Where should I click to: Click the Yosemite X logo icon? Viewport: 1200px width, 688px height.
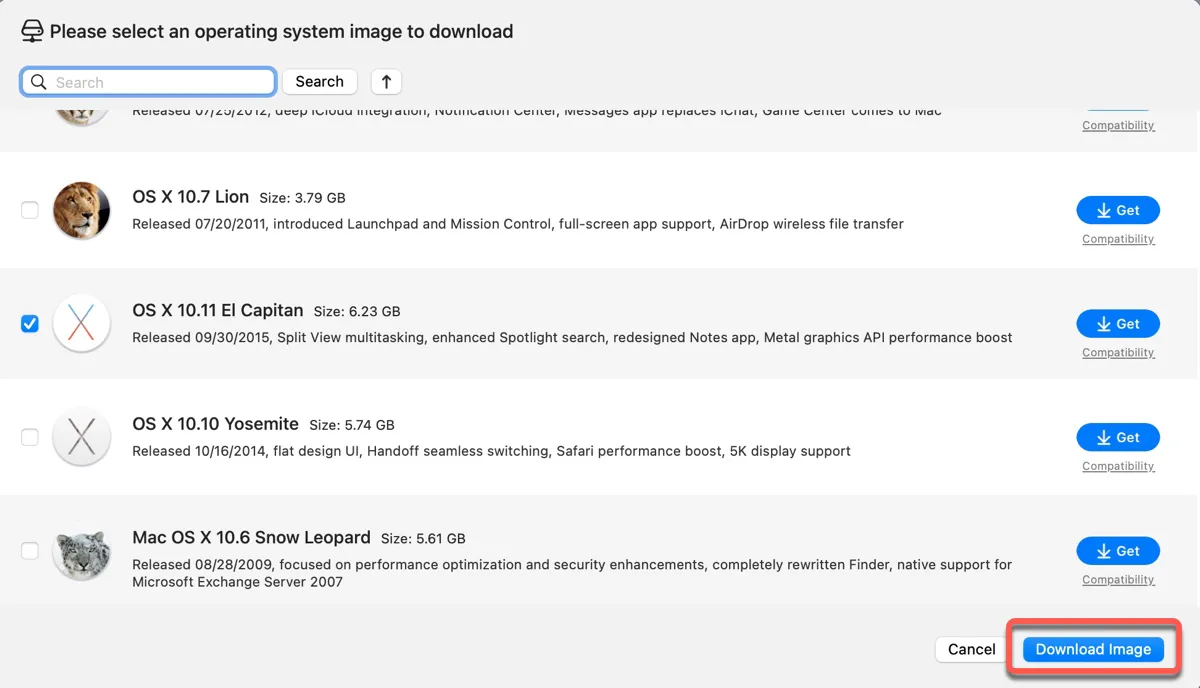[81, 437]
